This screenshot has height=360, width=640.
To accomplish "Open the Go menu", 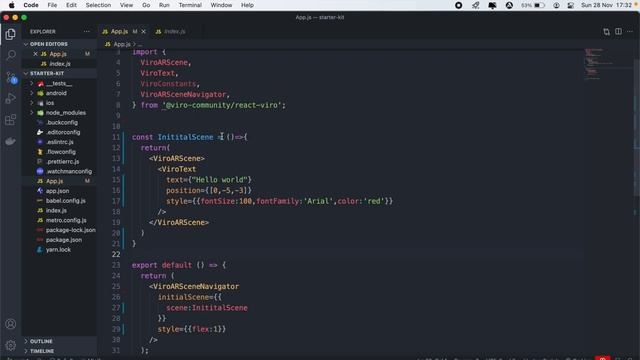I will tap(146, 5).
